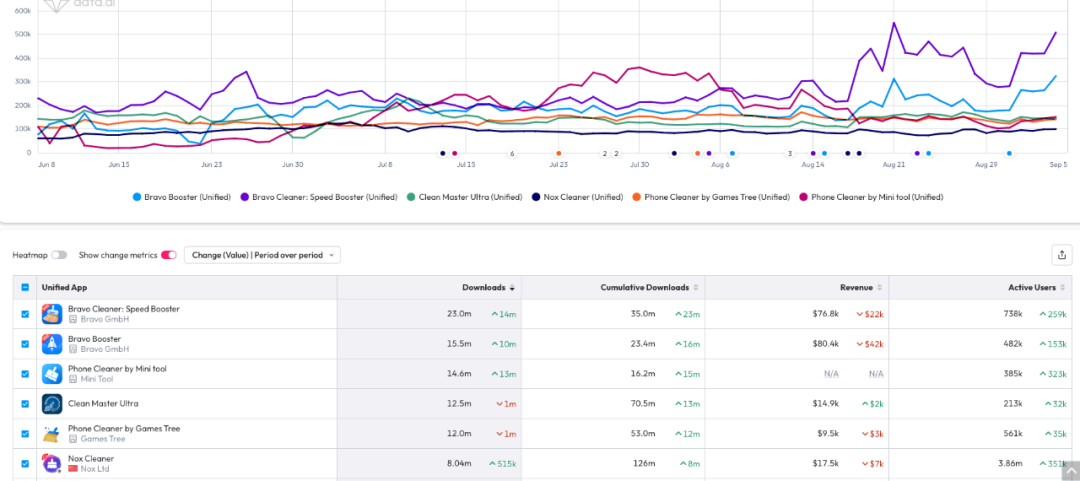Click the $80.4k revenue value
This screenshot has height=481, width=1080.
(826, 344)
